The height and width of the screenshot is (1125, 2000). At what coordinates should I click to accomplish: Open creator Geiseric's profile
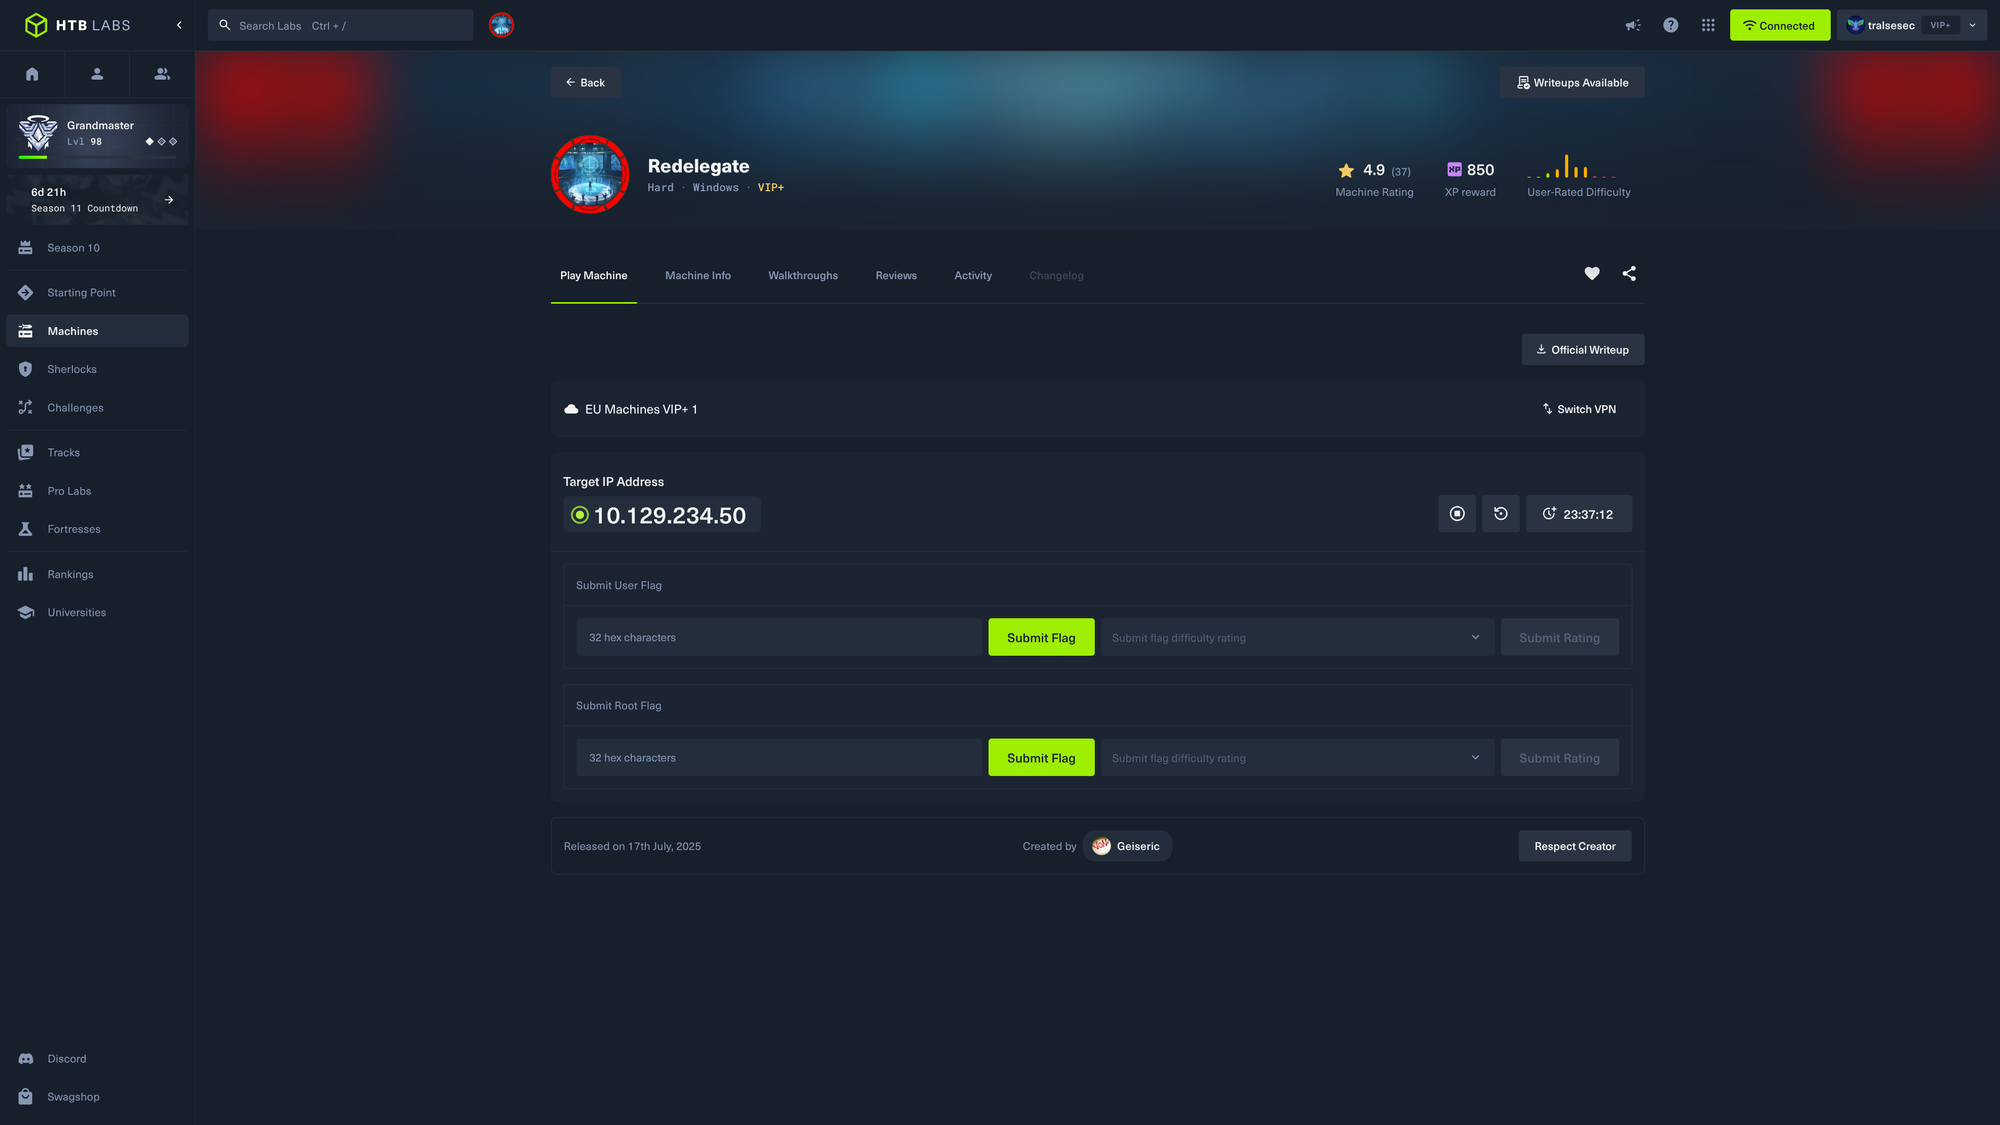[x=1127, y=846]
